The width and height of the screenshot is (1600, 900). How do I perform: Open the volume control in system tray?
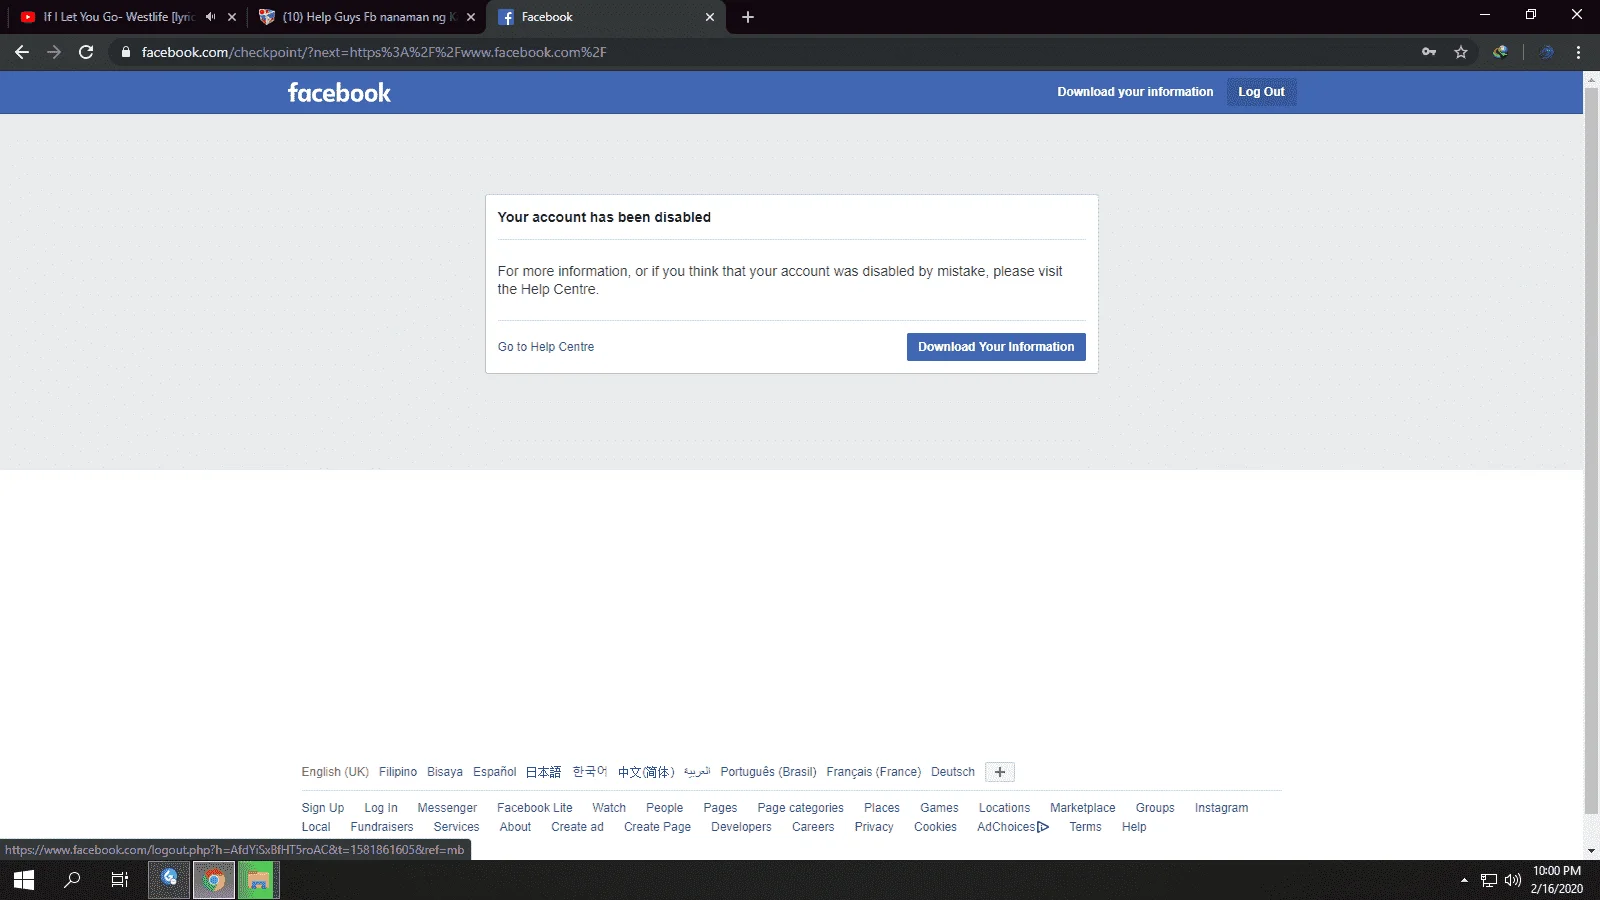coord(1513,880)
